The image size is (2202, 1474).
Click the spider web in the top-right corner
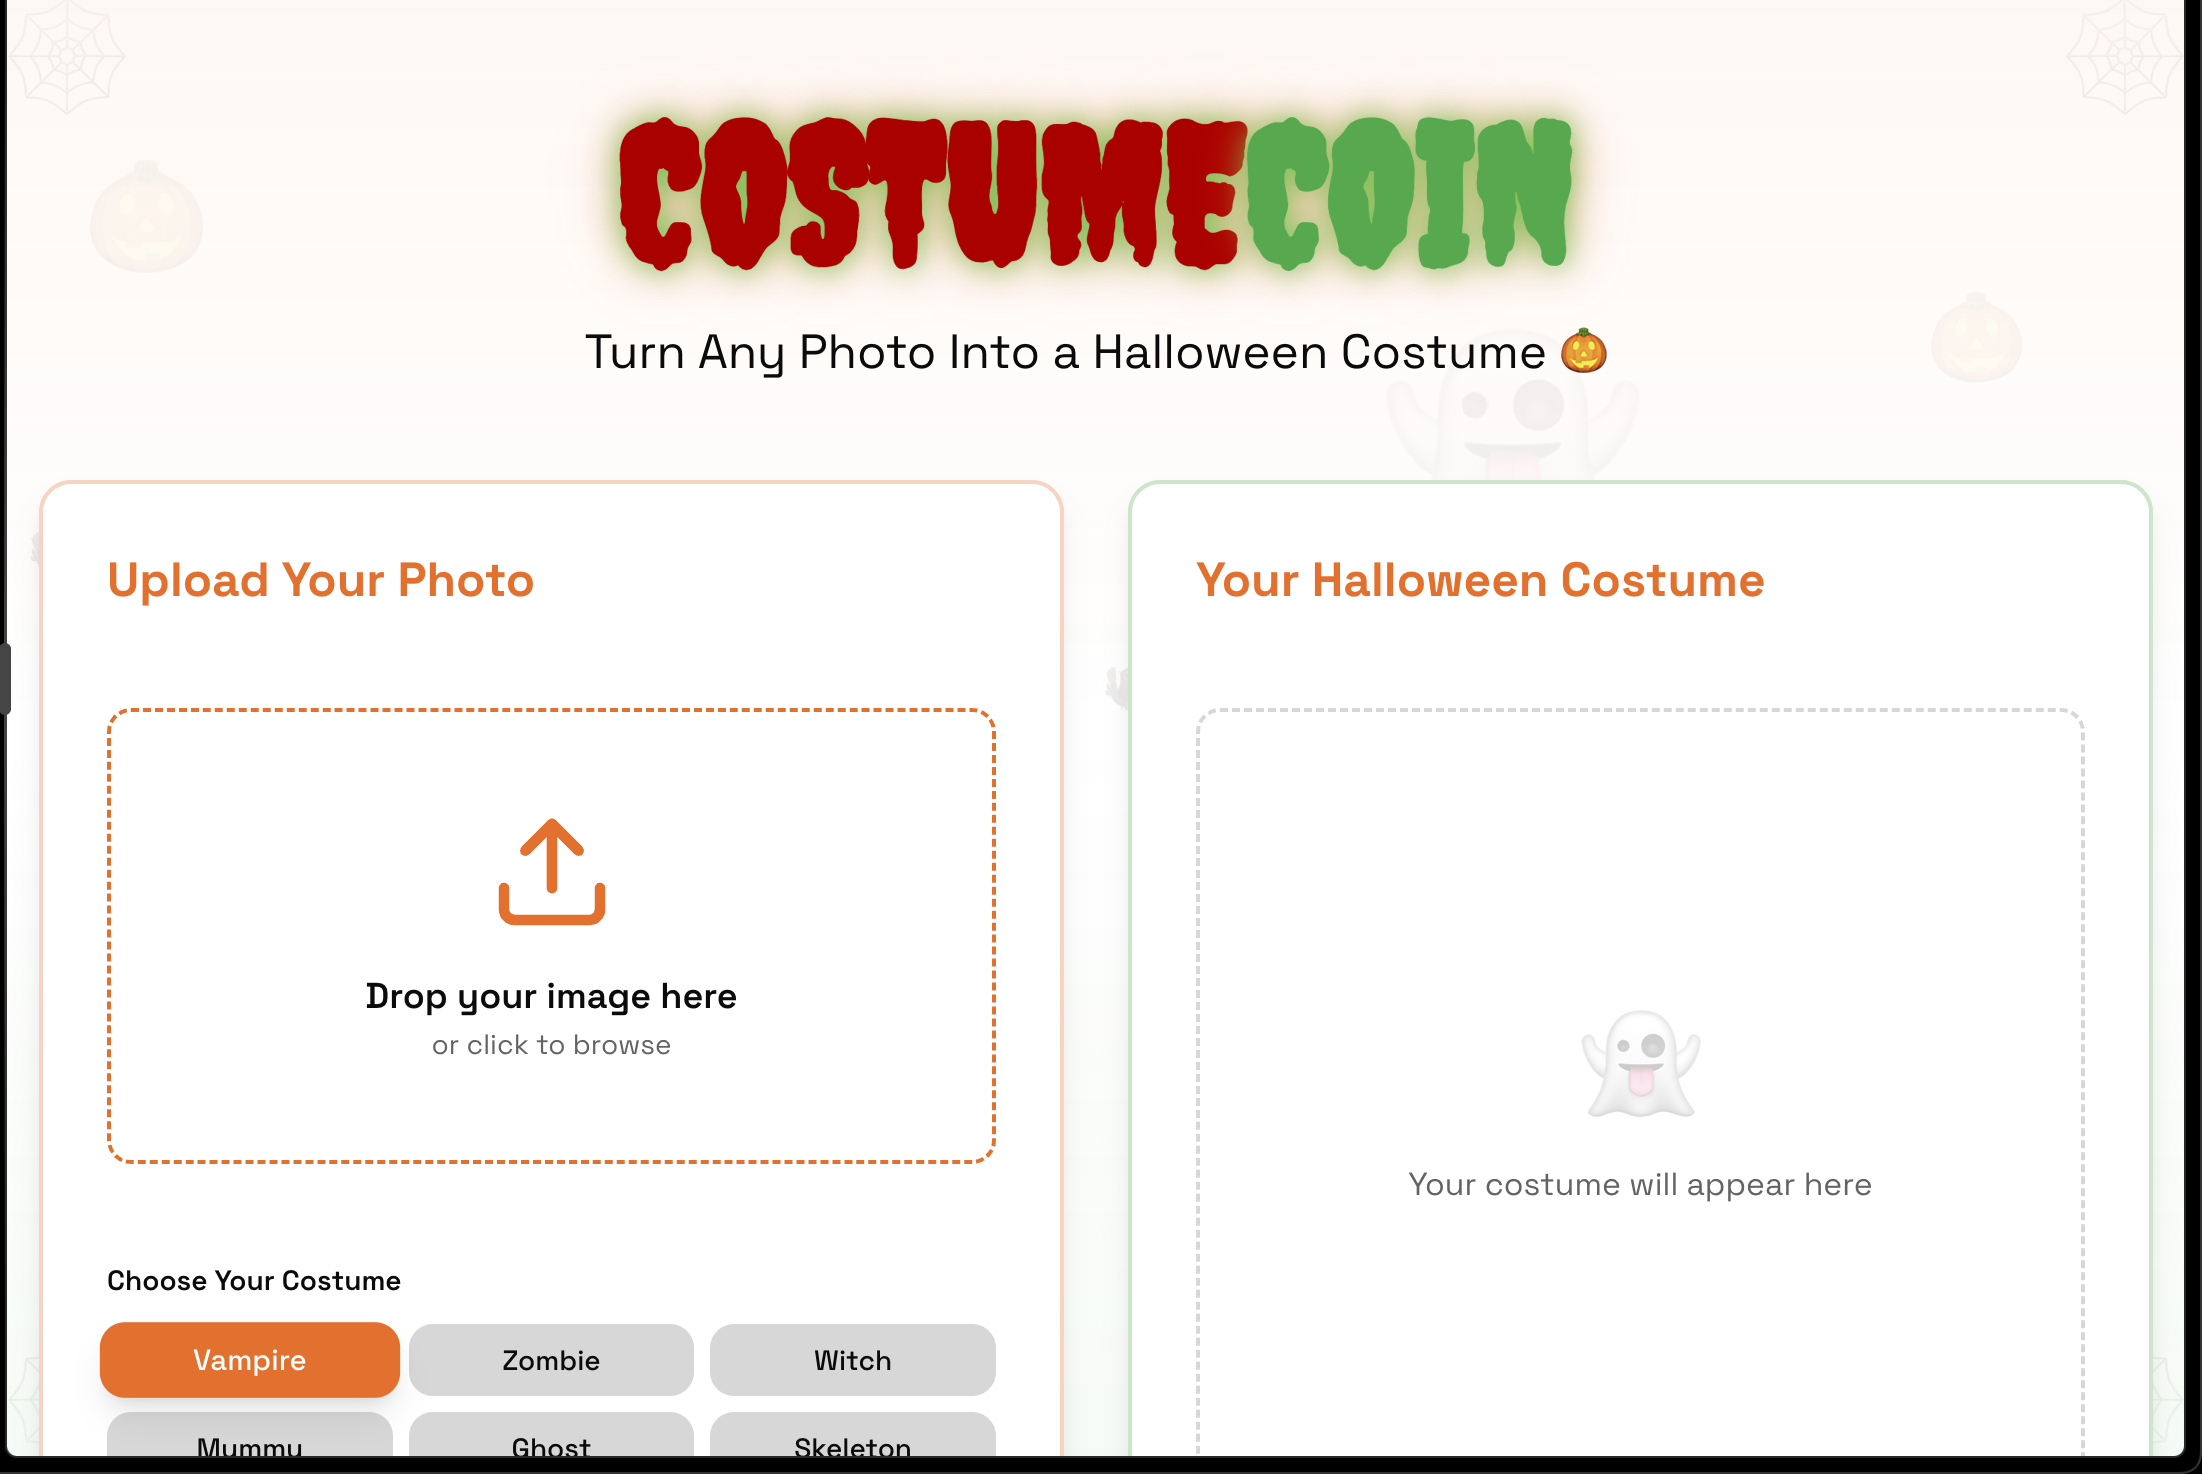pyautogui.click(x=2124, y=56)
